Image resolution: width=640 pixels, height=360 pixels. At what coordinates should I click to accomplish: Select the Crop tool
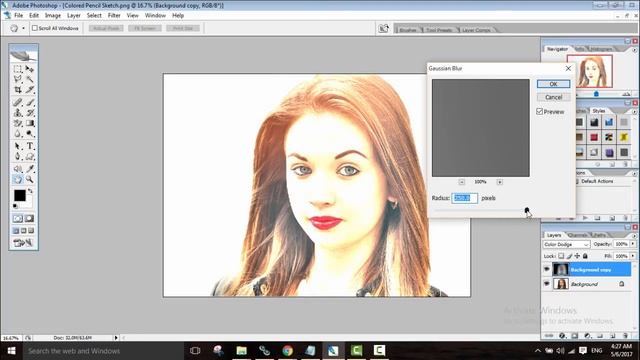click(18, 89)
